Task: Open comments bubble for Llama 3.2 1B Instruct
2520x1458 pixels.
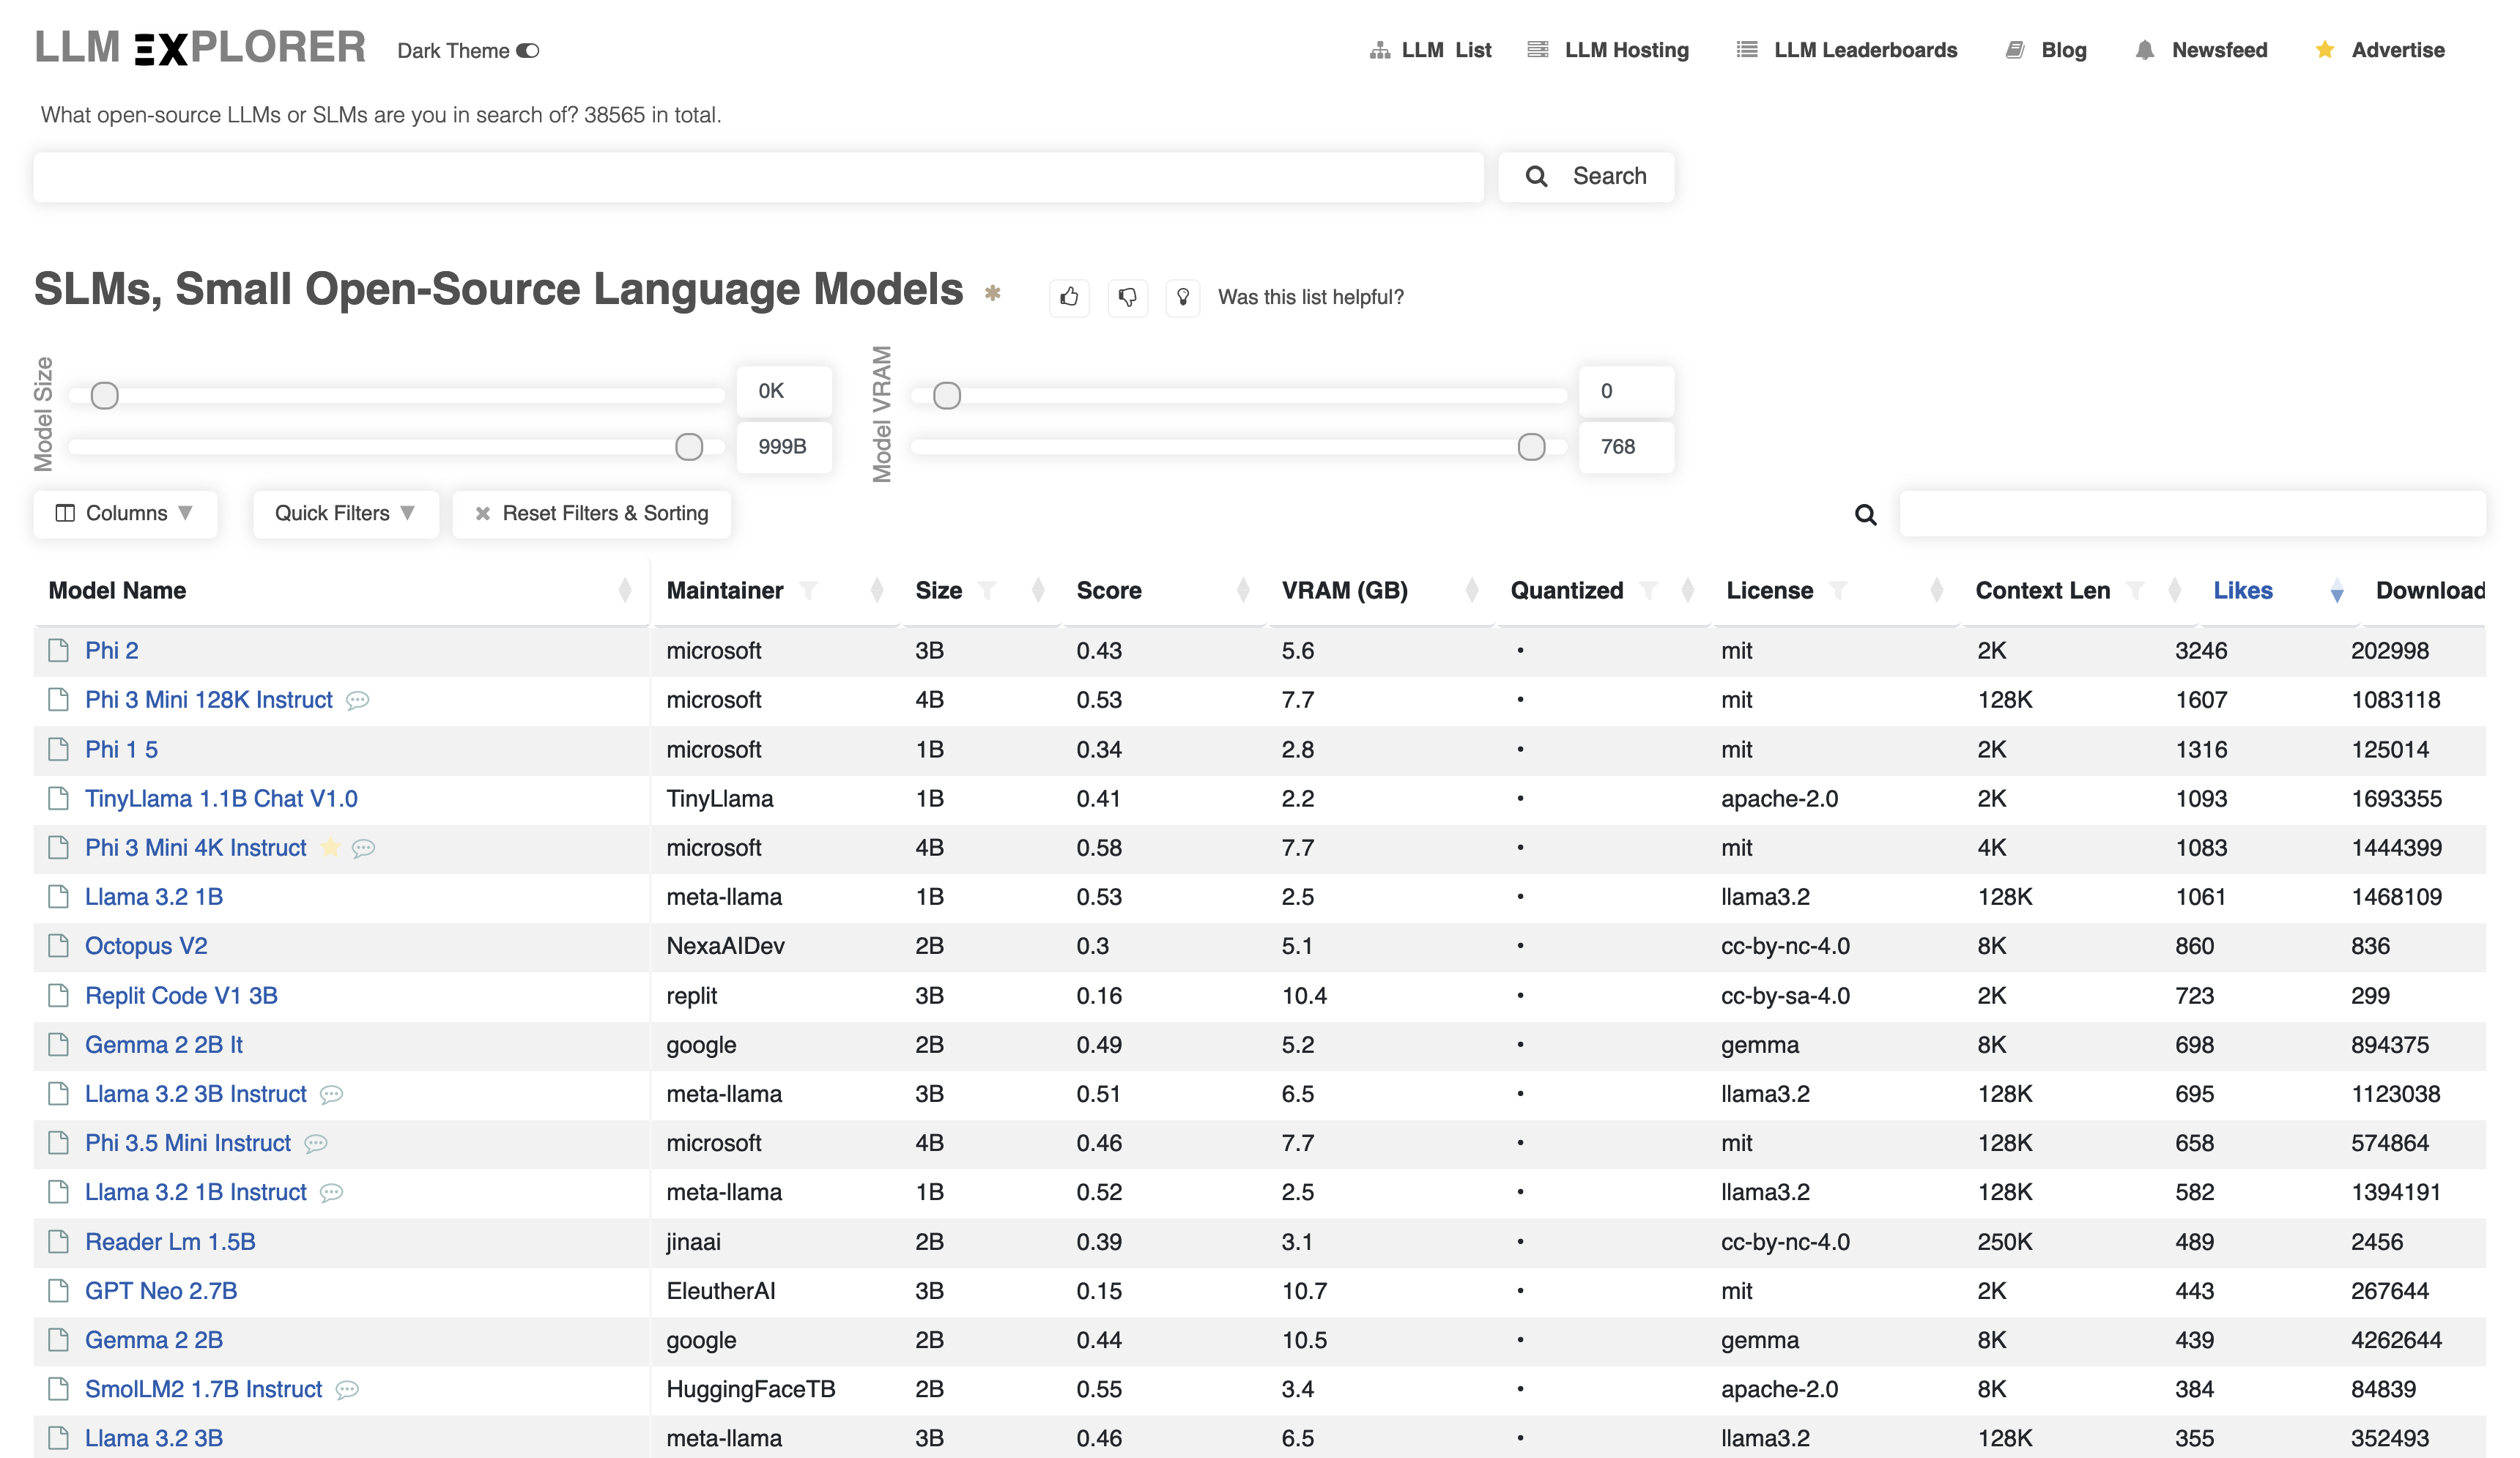Action: [331, 1193]
